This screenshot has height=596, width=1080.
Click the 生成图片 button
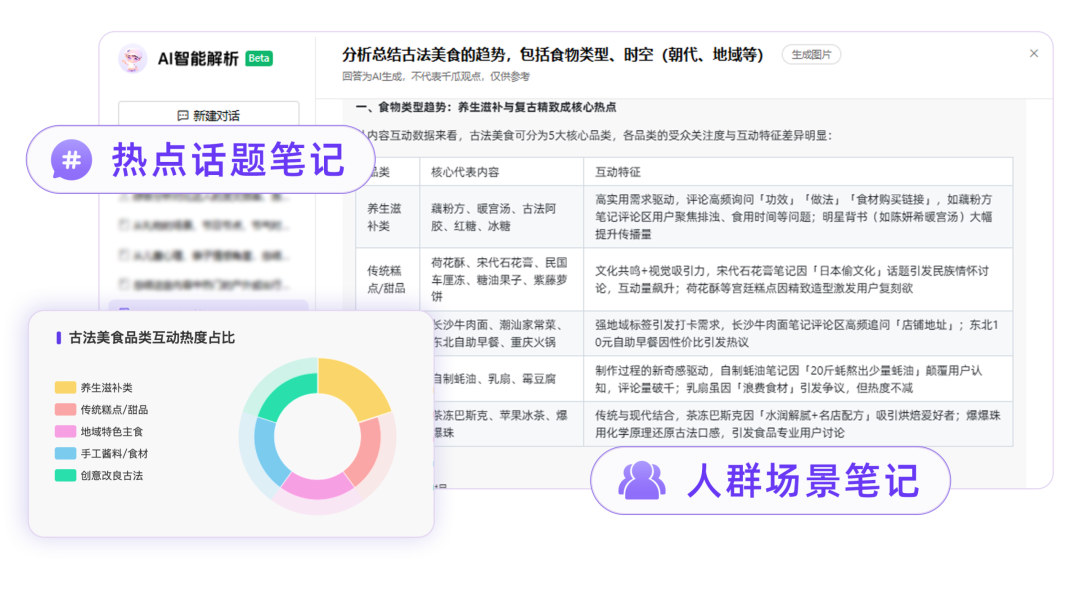(x=811, y=54)
